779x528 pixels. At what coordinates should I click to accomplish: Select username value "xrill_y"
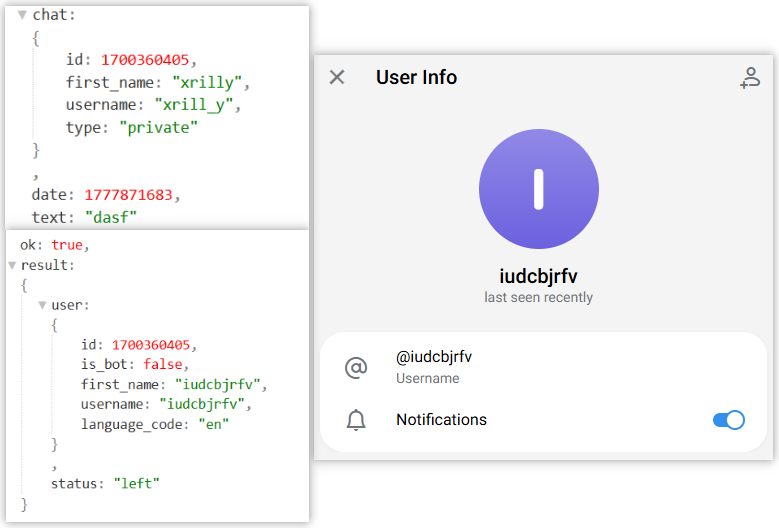(194, 105)
